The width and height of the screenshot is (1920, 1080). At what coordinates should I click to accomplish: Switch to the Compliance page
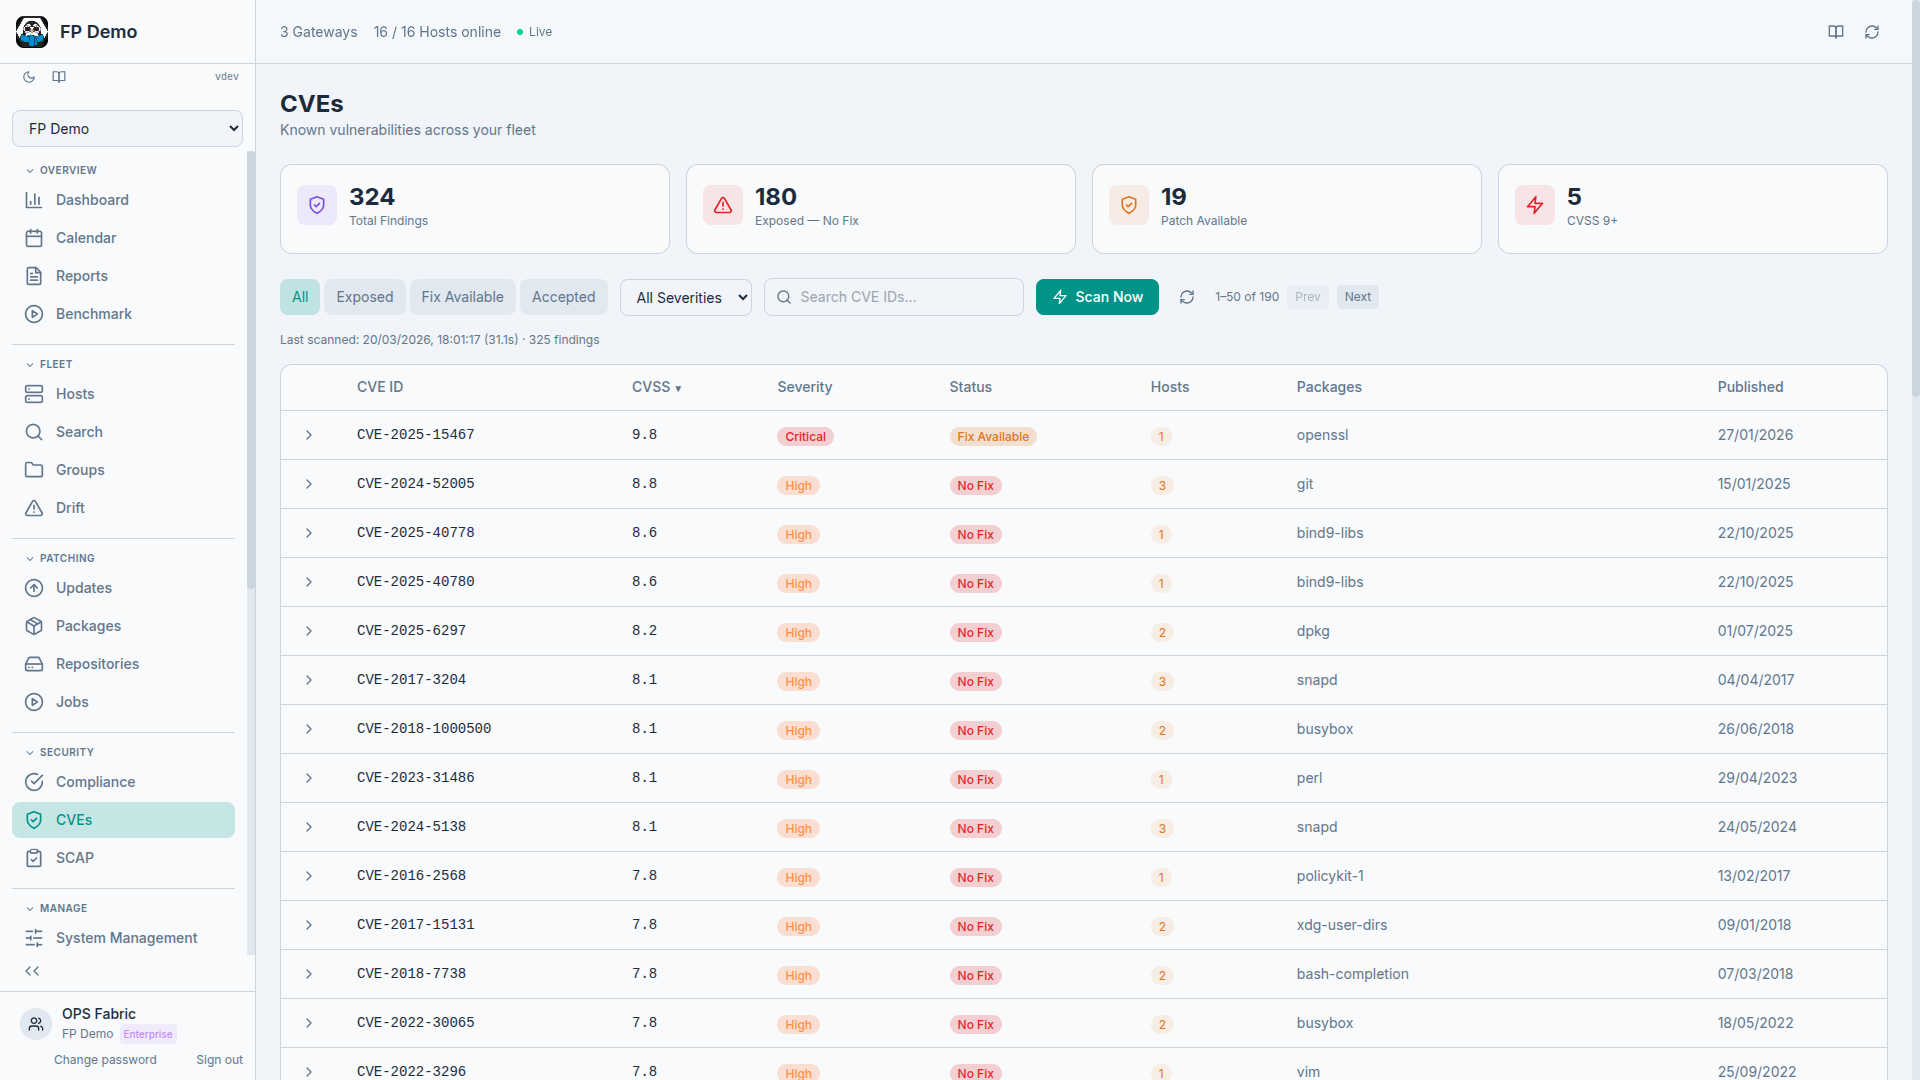96,782
